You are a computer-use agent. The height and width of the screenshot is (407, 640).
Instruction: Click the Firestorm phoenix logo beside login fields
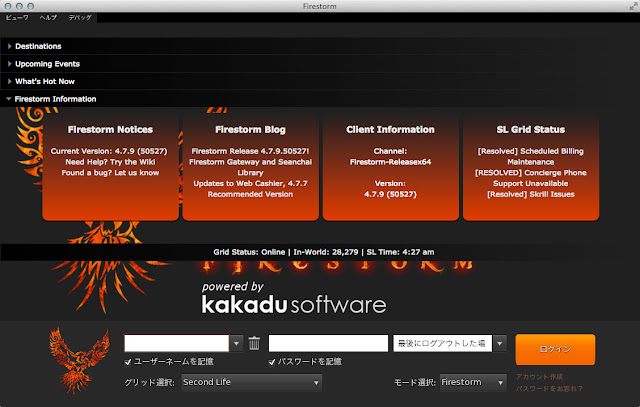click(80, 360)
